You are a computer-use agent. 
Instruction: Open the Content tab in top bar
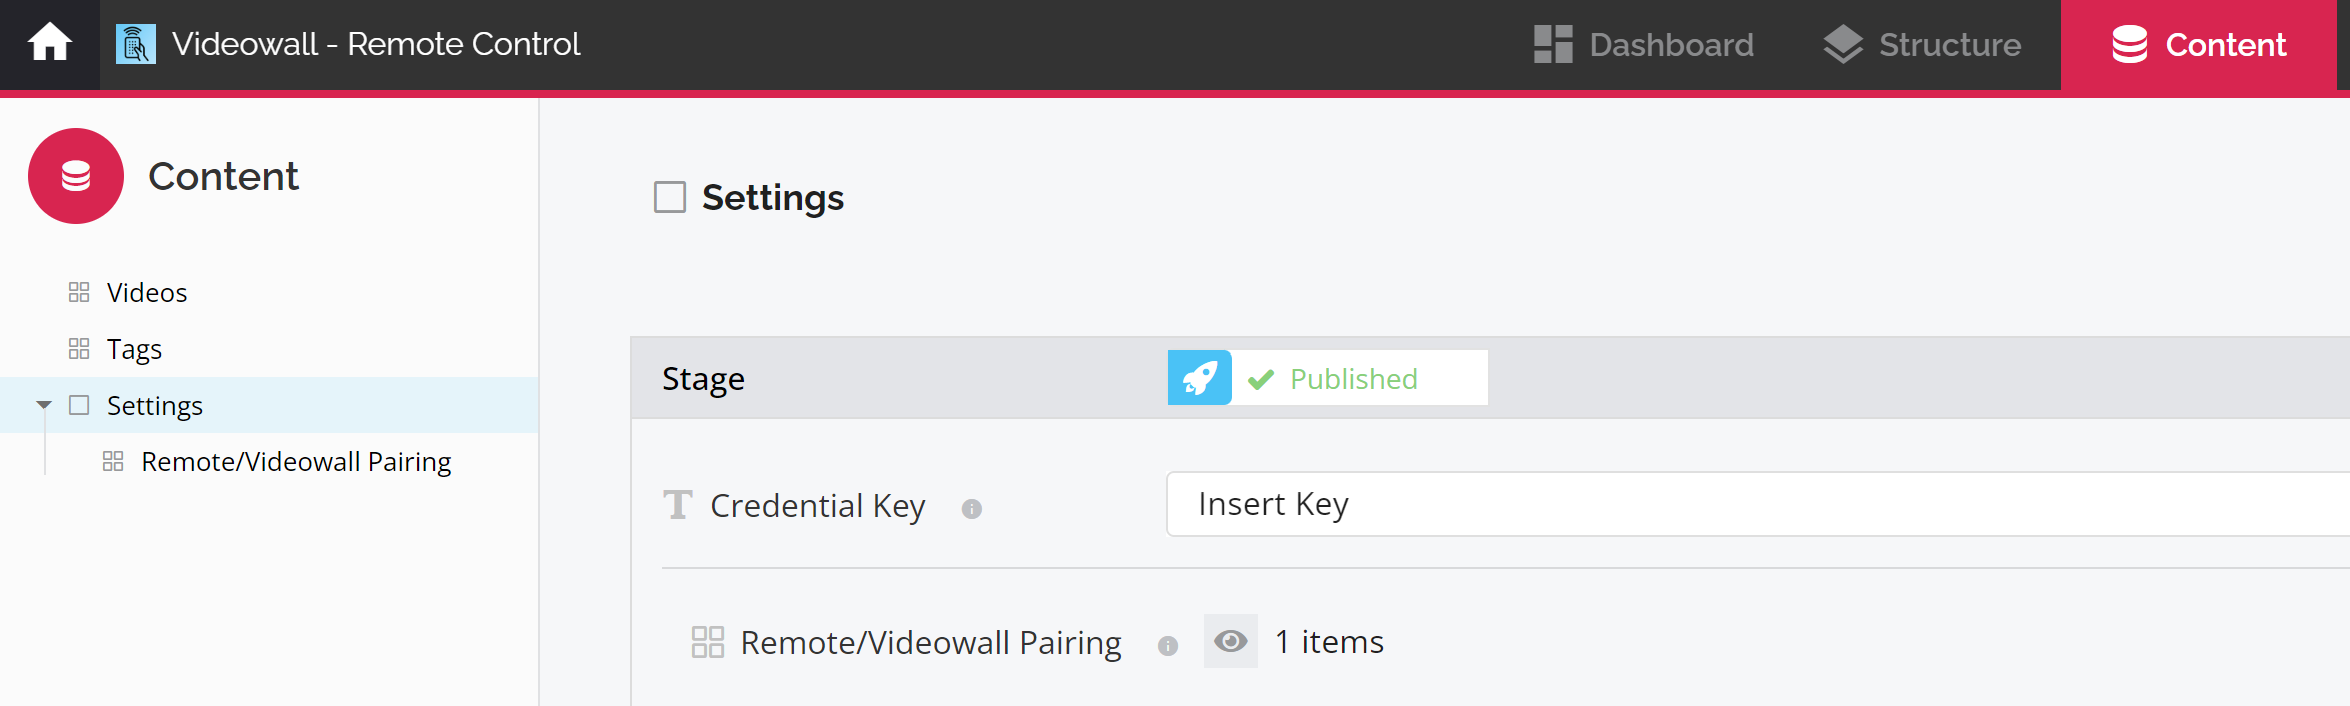pos(2199,45)
